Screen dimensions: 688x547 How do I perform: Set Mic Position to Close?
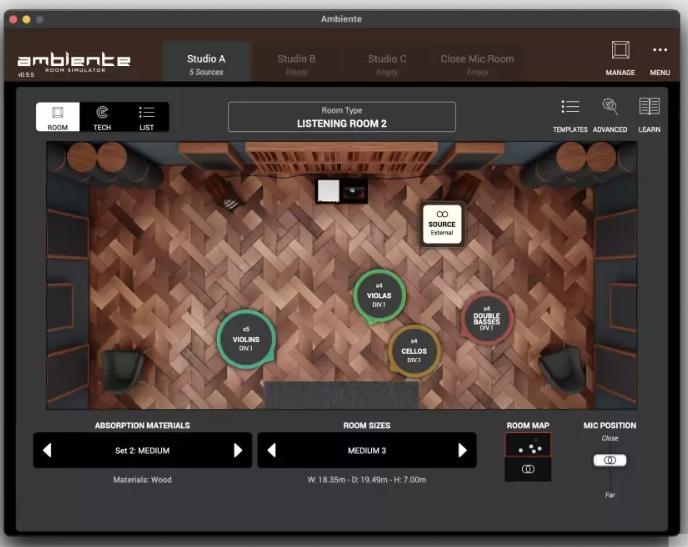tap(610, 438)
